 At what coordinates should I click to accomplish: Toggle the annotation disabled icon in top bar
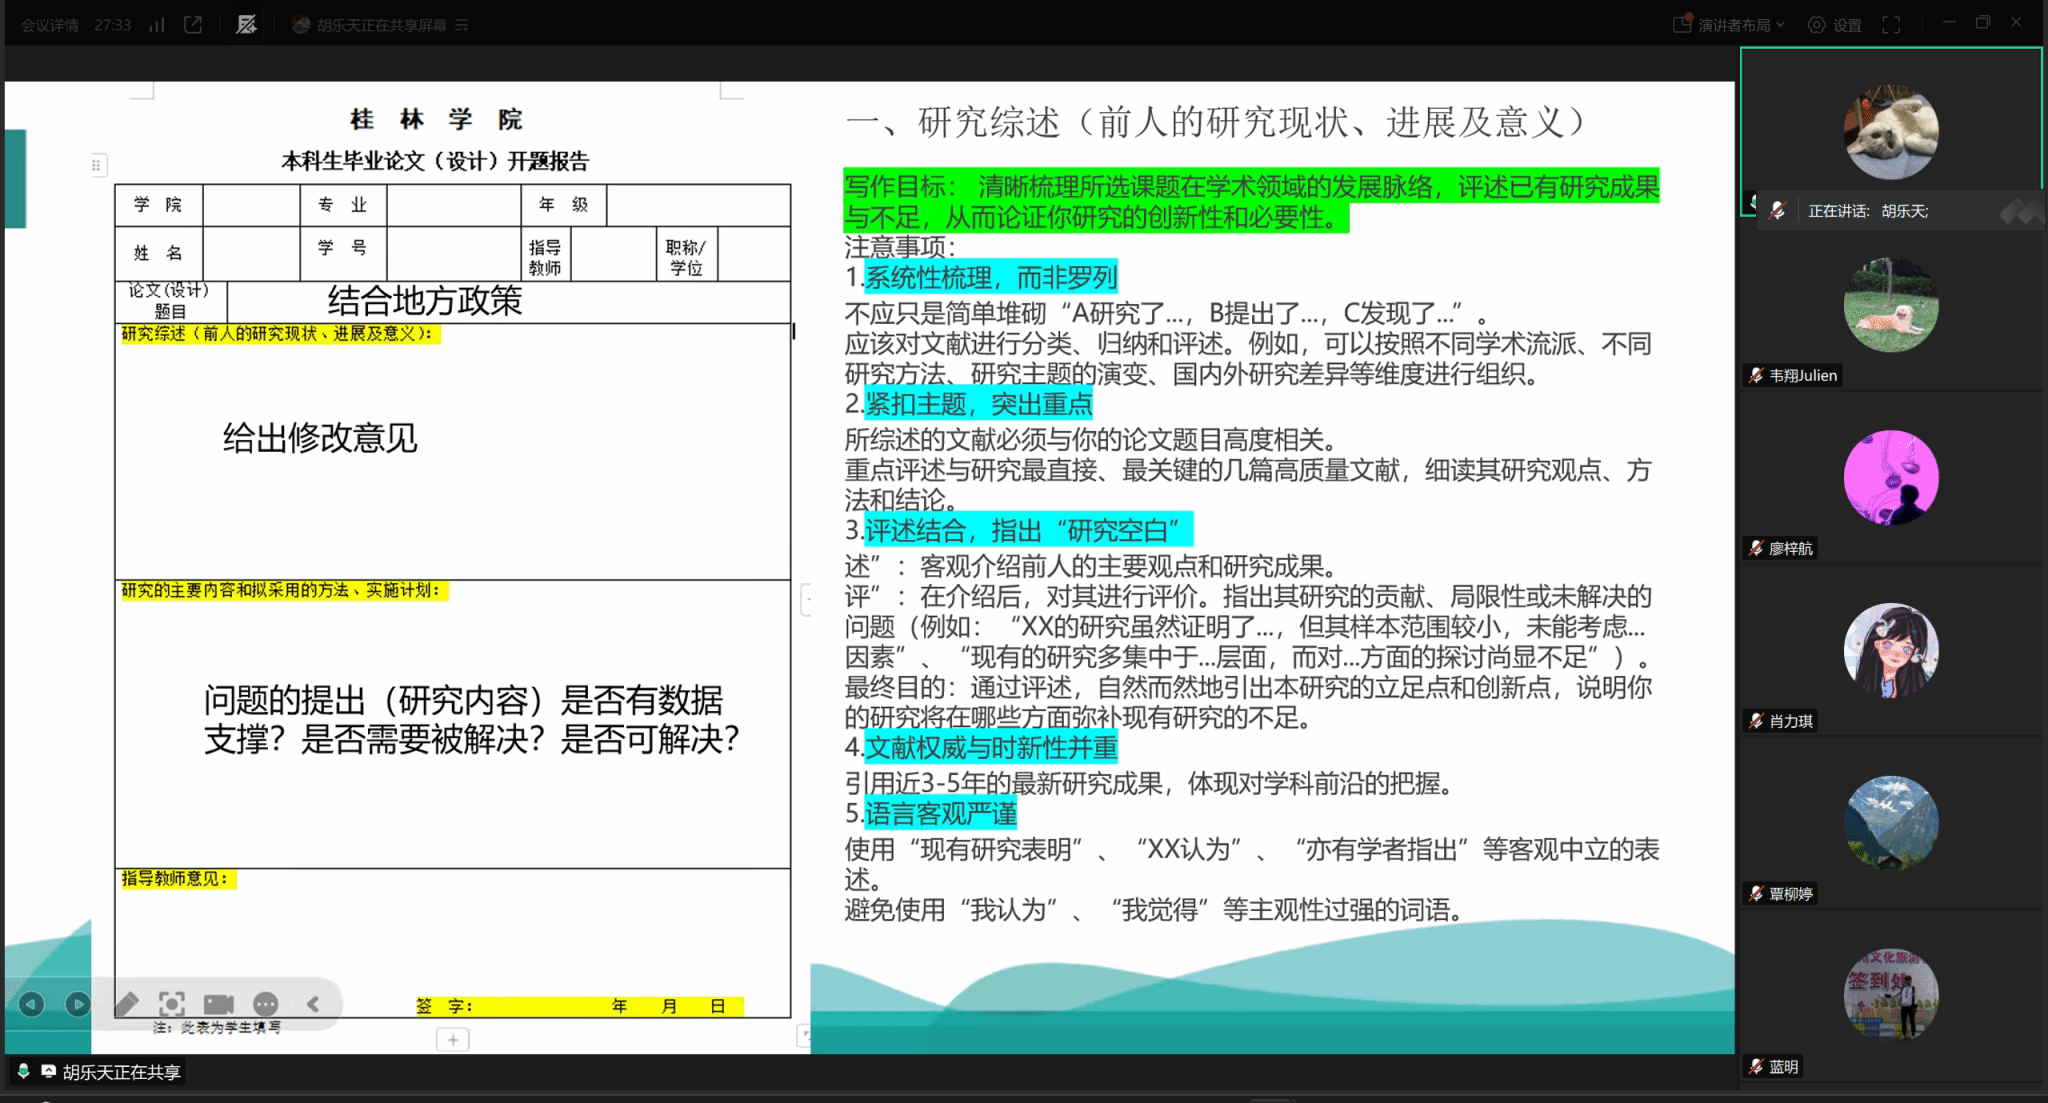[246, 25]
